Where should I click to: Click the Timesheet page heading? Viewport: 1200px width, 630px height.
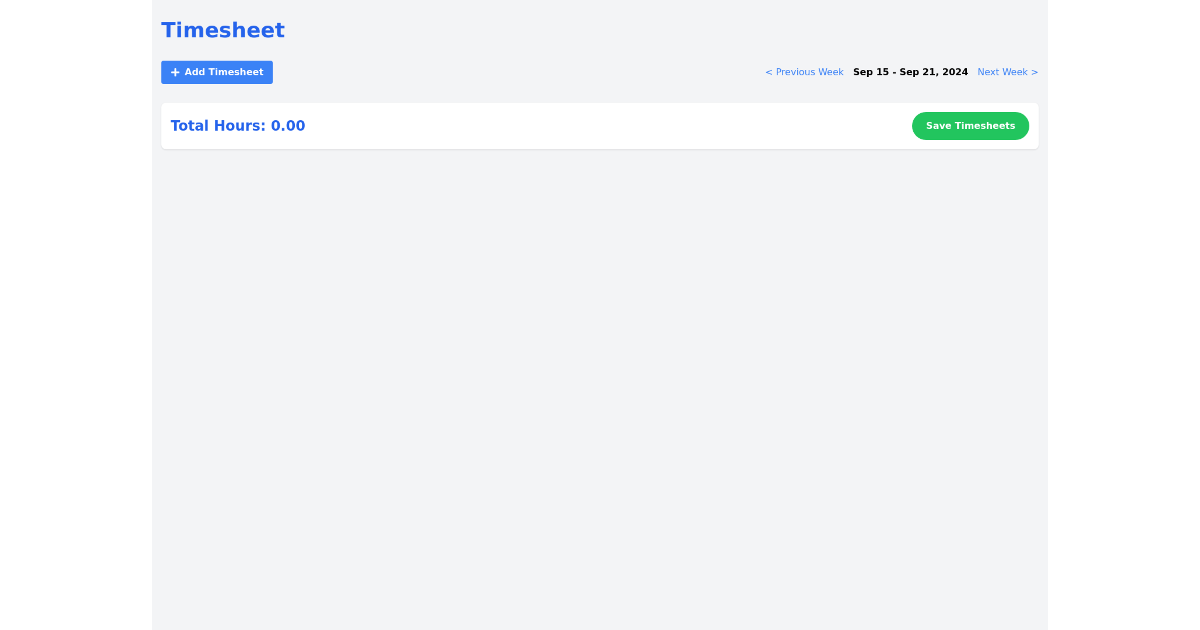tap(222, 30)
